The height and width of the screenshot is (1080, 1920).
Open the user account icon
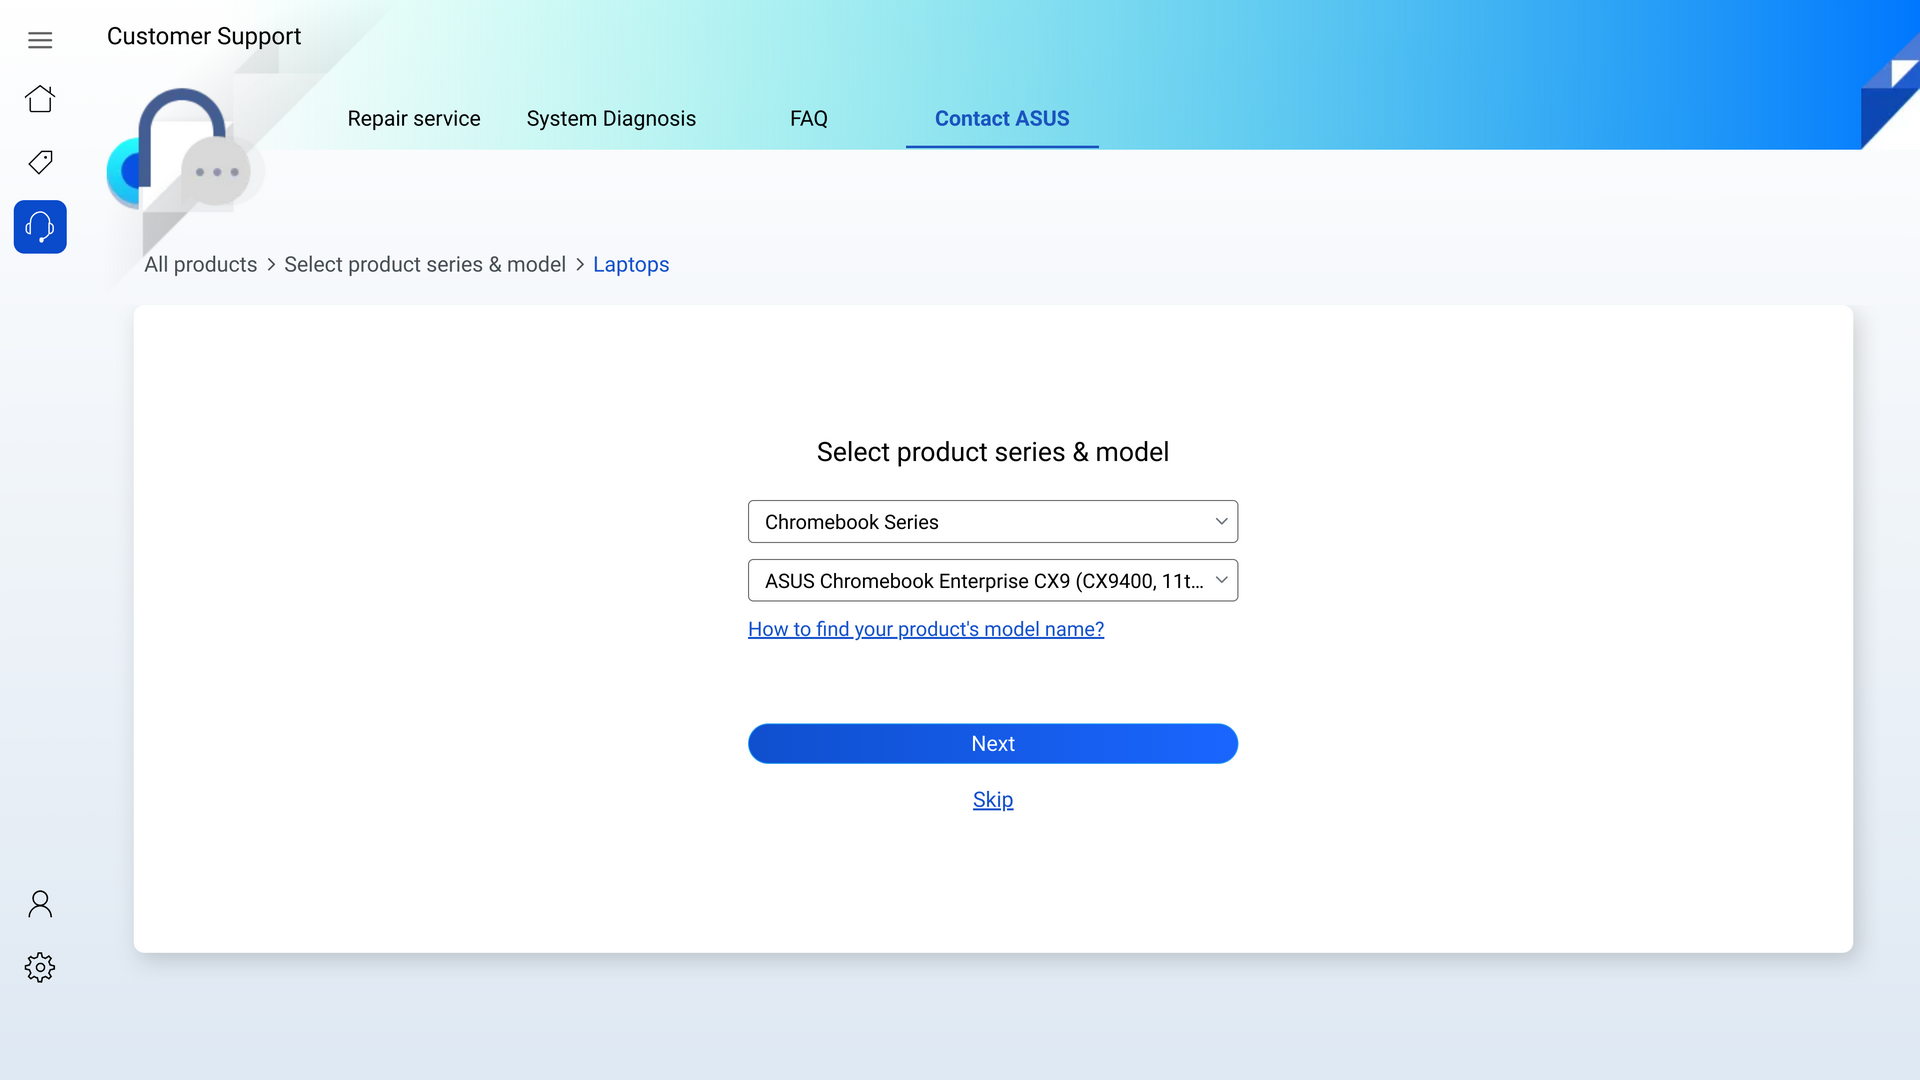coord(40,904)
